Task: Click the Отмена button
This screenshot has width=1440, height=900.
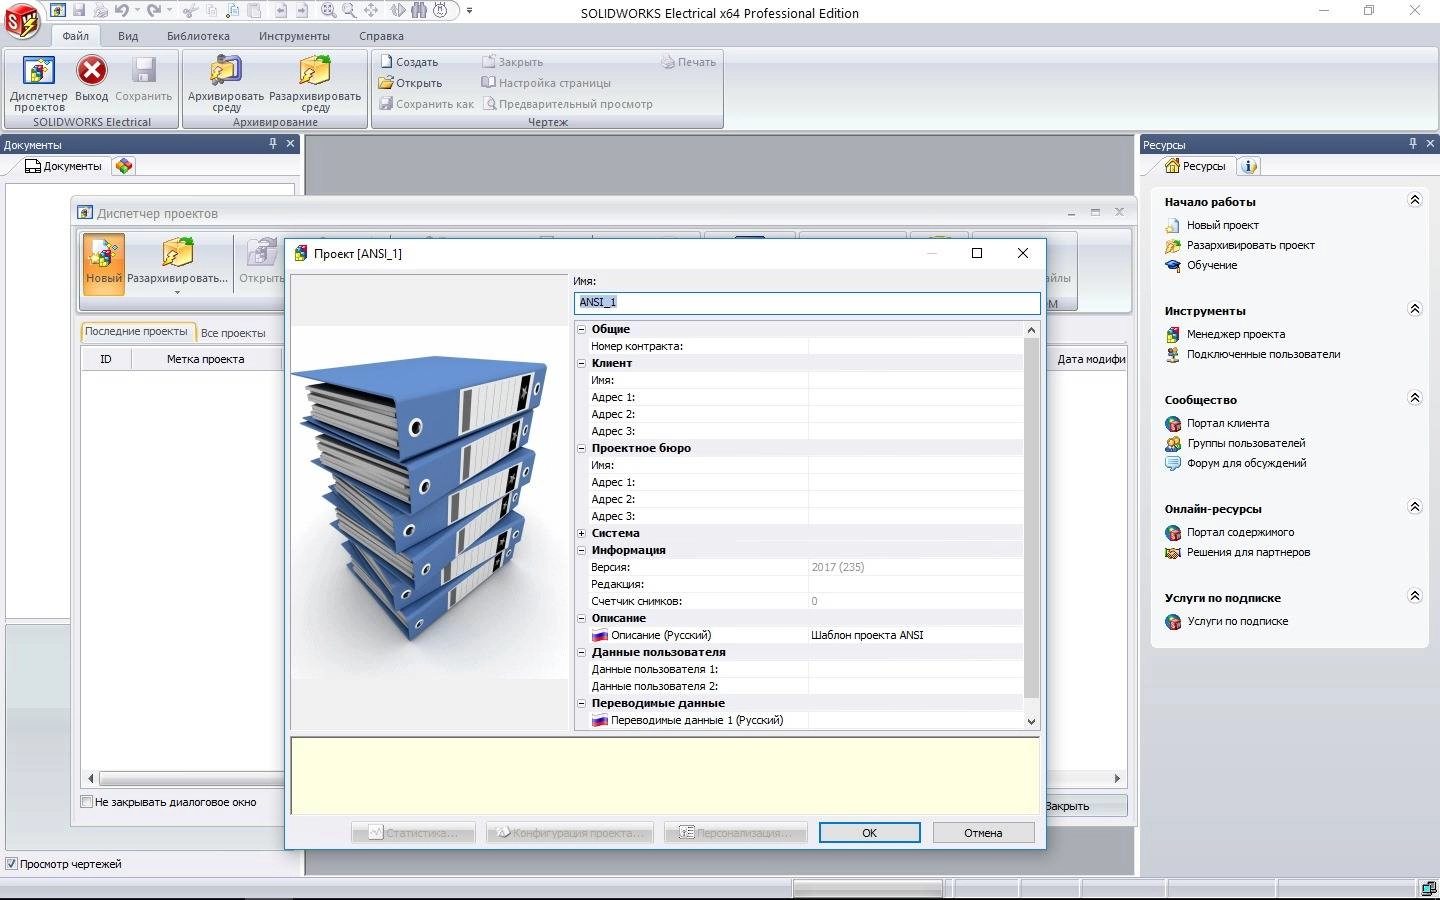Action: coord(983,833)
